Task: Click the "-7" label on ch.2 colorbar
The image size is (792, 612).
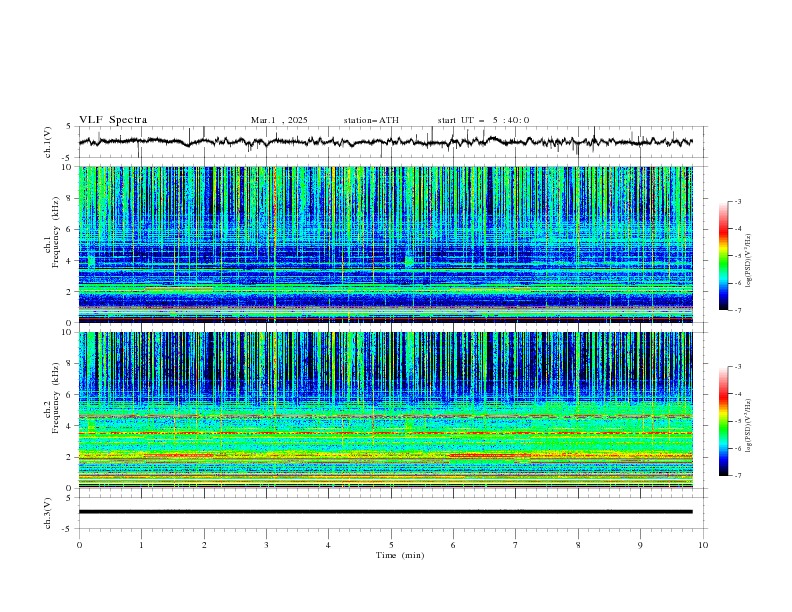Action: coord(737,475)
